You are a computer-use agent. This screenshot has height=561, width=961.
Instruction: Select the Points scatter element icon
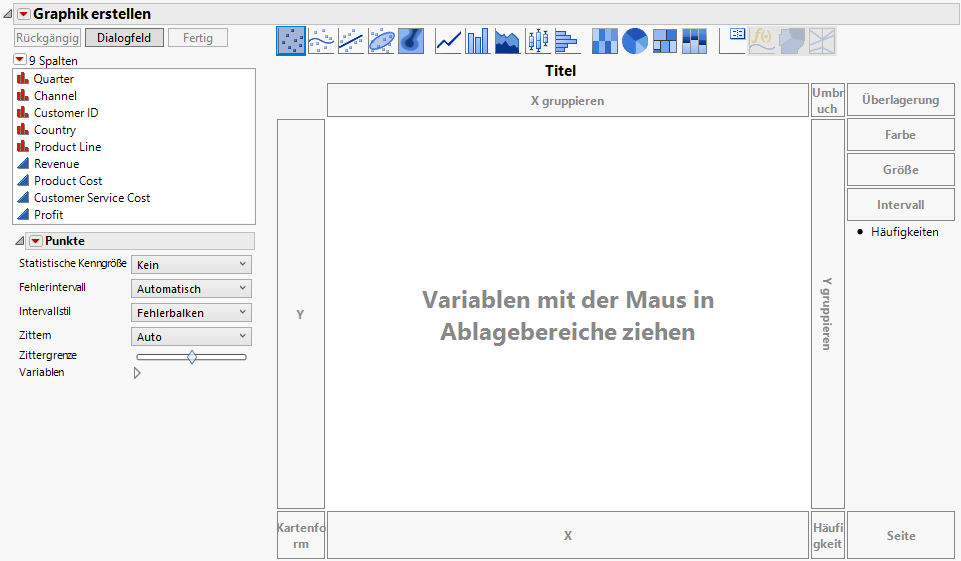291,41
